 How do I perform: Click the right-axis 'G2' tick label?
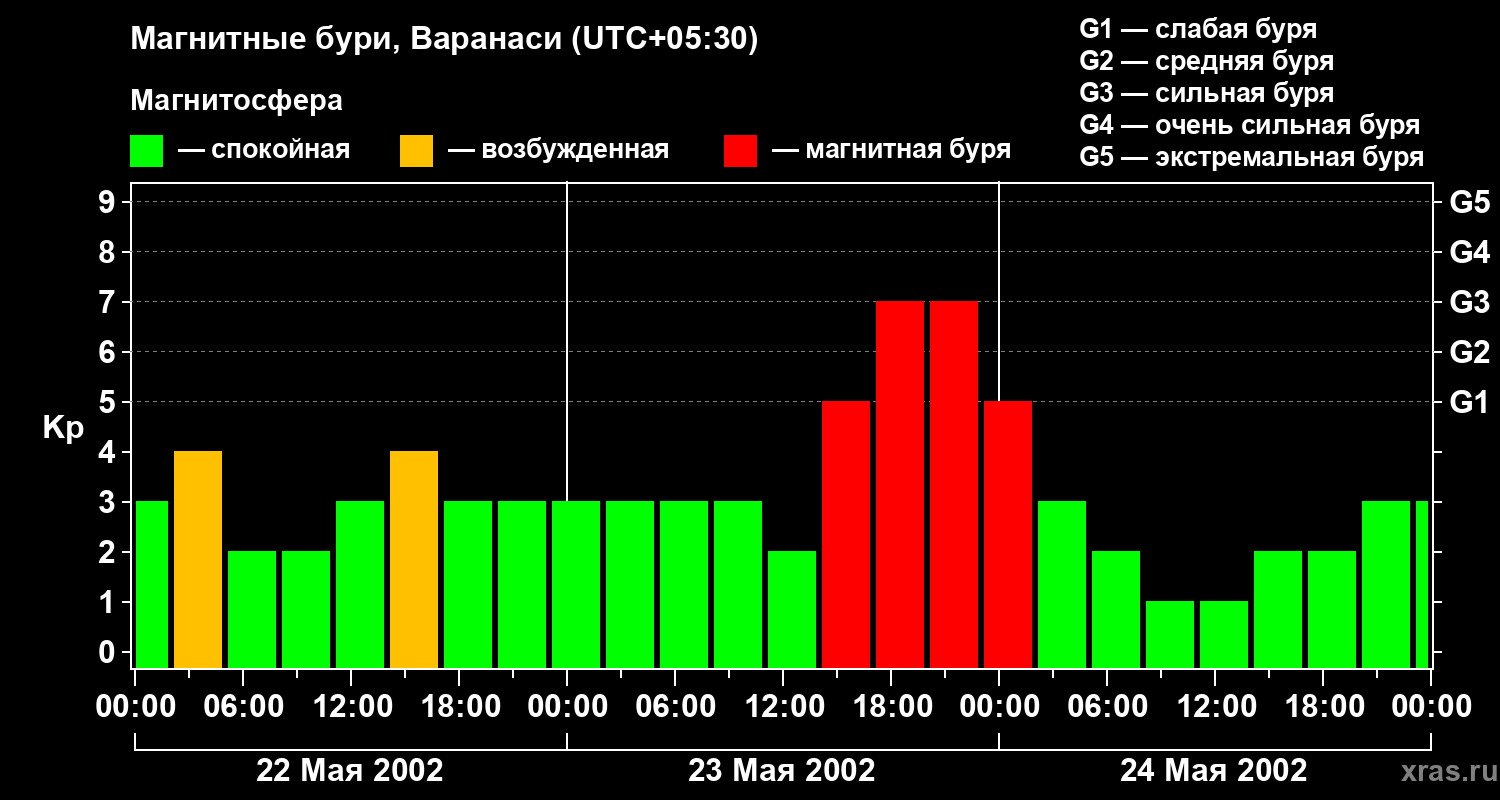click(1469, 352)
